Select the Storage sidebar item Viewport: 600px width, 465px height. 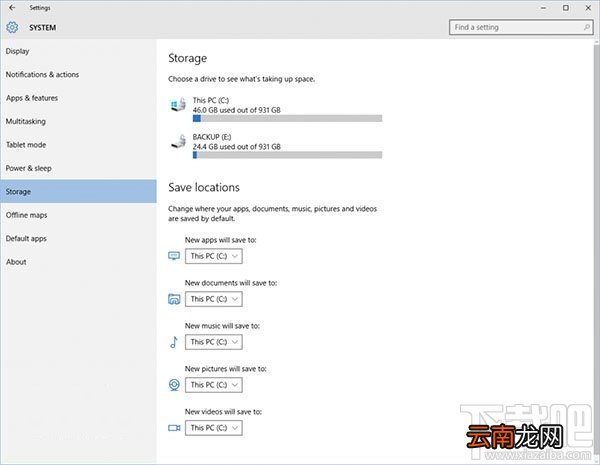[x=78, y=191]
